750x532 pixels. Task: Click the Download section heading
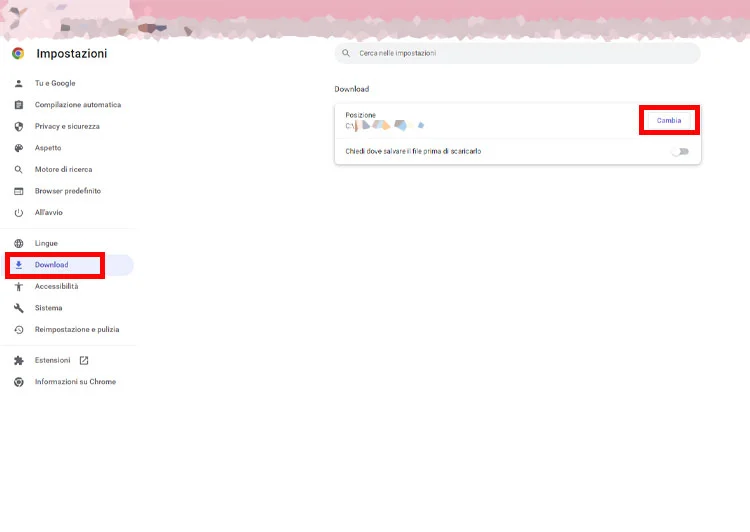(352, 89)
